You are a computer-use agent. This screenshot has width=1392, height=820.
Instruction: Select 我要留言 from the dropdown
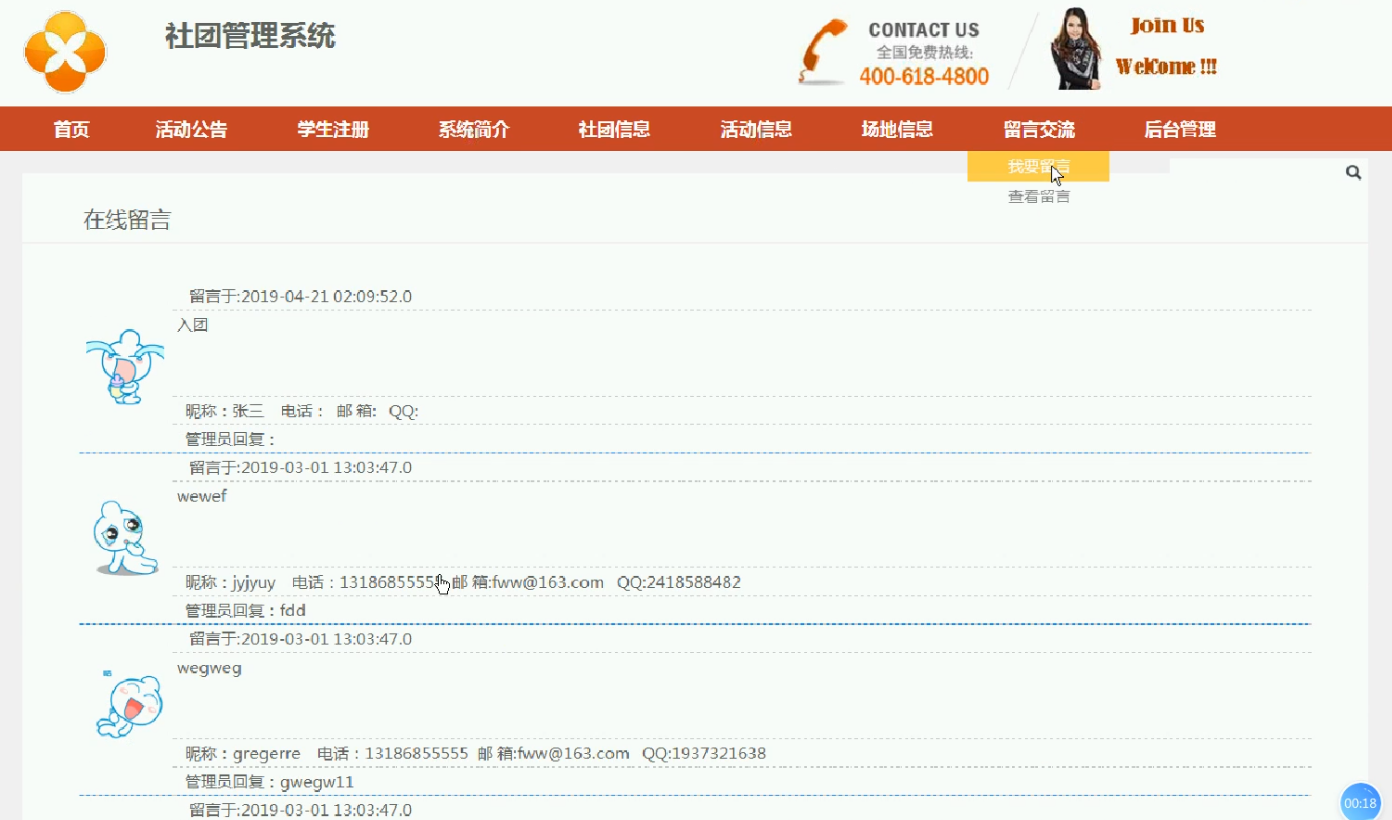[x=1037, y=166]
